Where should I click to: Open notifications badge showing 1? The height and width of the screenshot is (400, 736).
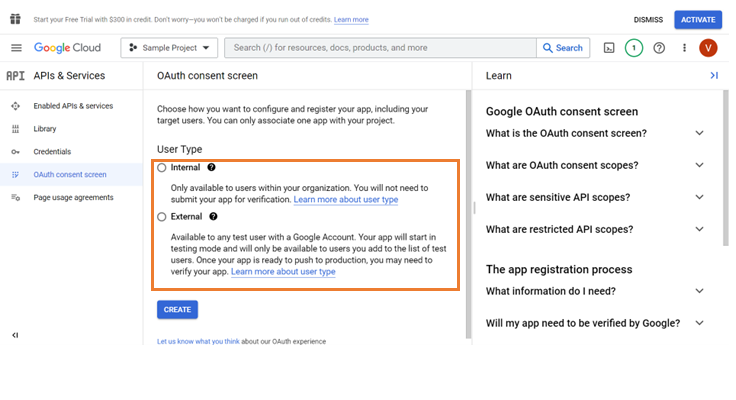(633, 48)
